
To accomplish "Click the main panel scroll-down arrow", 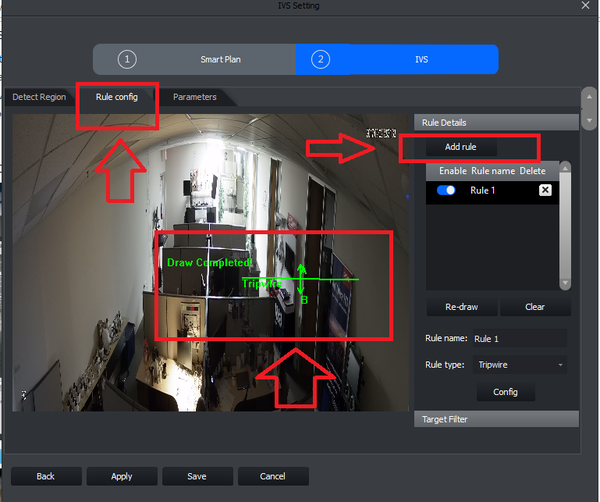I will (x=589, y=120).
